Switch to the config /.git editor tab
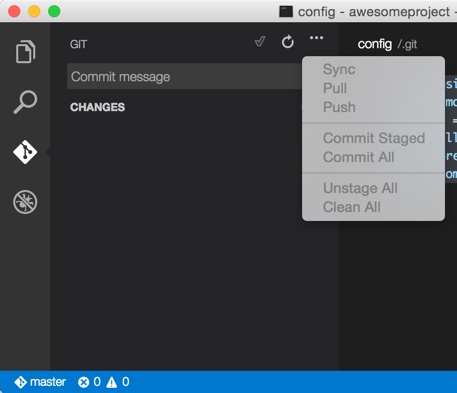Screen dimensions: 457x393 [387, 44]
